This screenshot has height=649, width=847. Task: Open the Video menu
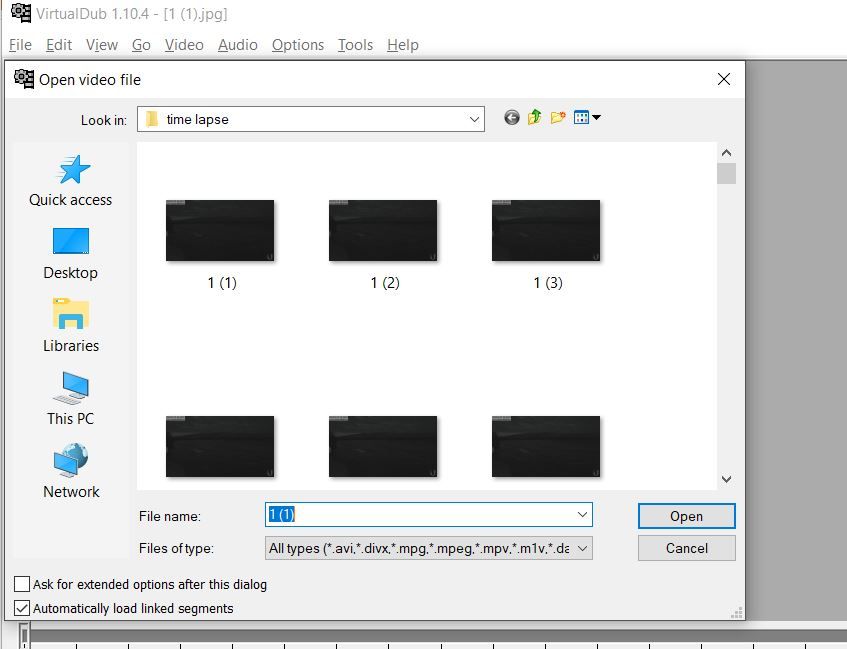[x=184, y=45]
